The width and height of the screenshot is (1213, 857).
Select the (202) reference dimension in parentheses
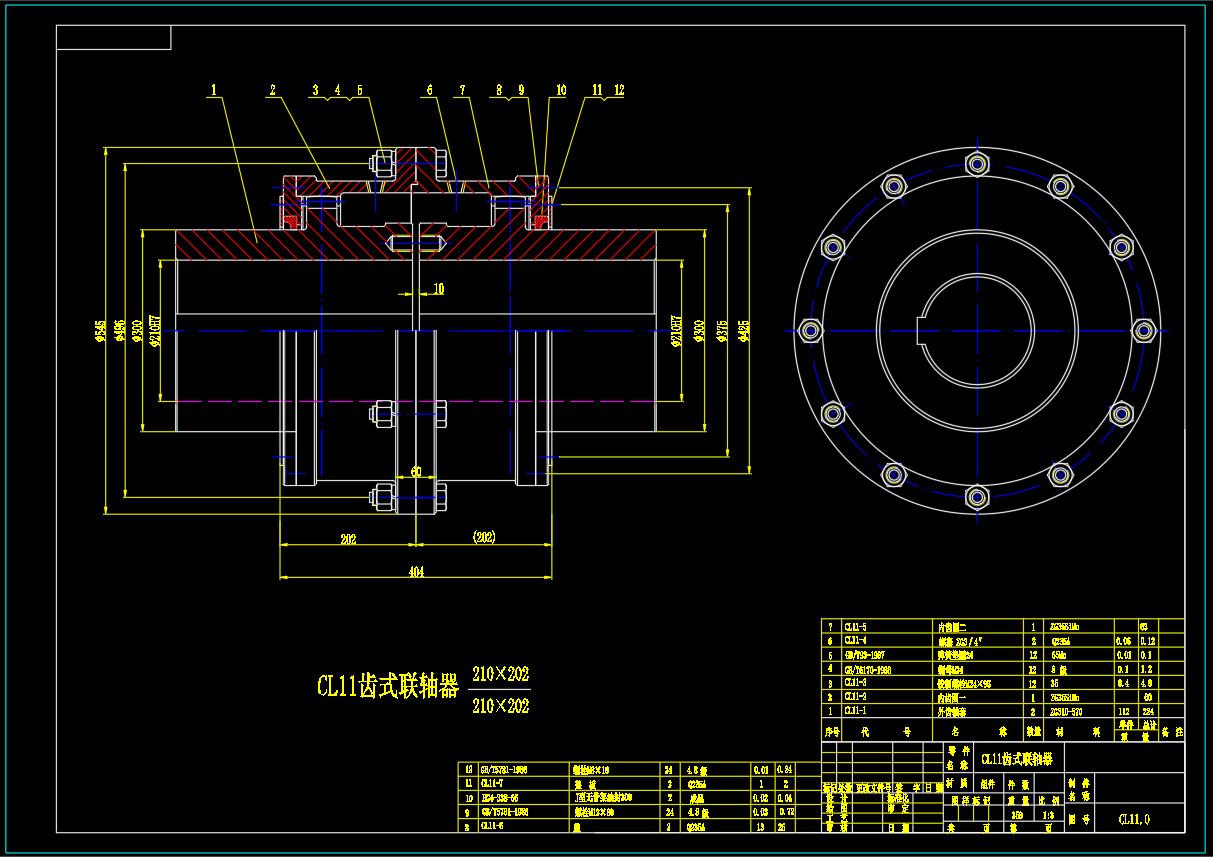click(x=485, y=537)
